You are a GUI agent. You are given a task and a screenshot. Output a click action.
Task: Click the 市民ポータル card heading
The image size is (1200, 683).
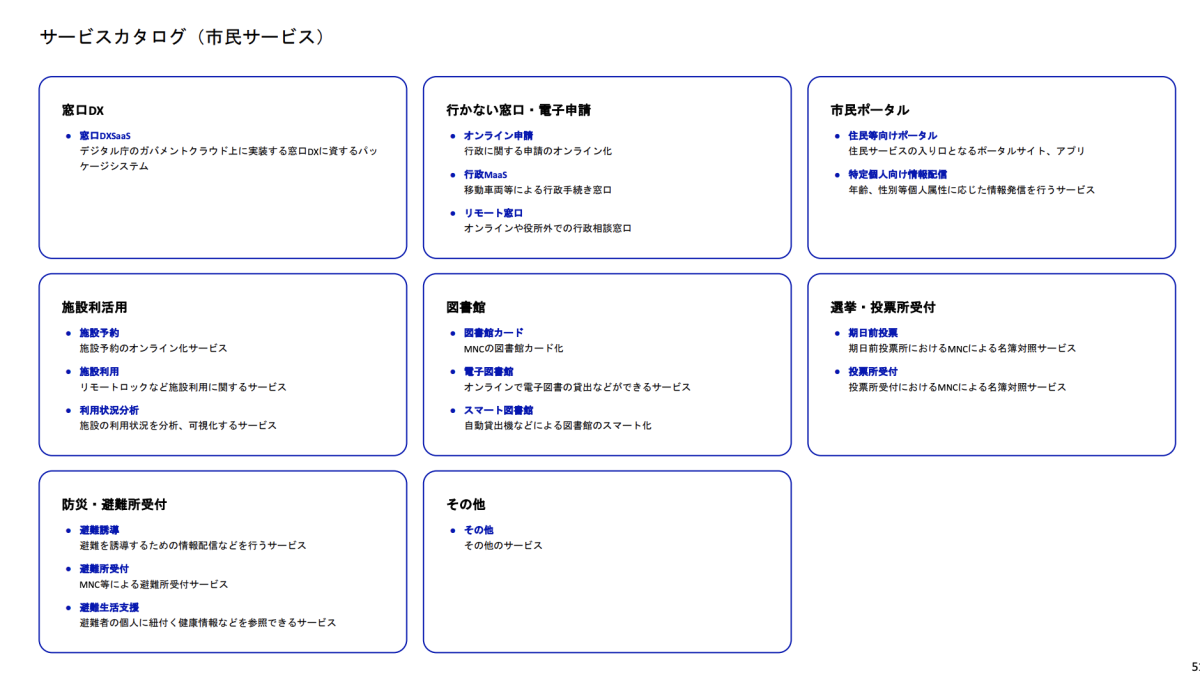869,110
